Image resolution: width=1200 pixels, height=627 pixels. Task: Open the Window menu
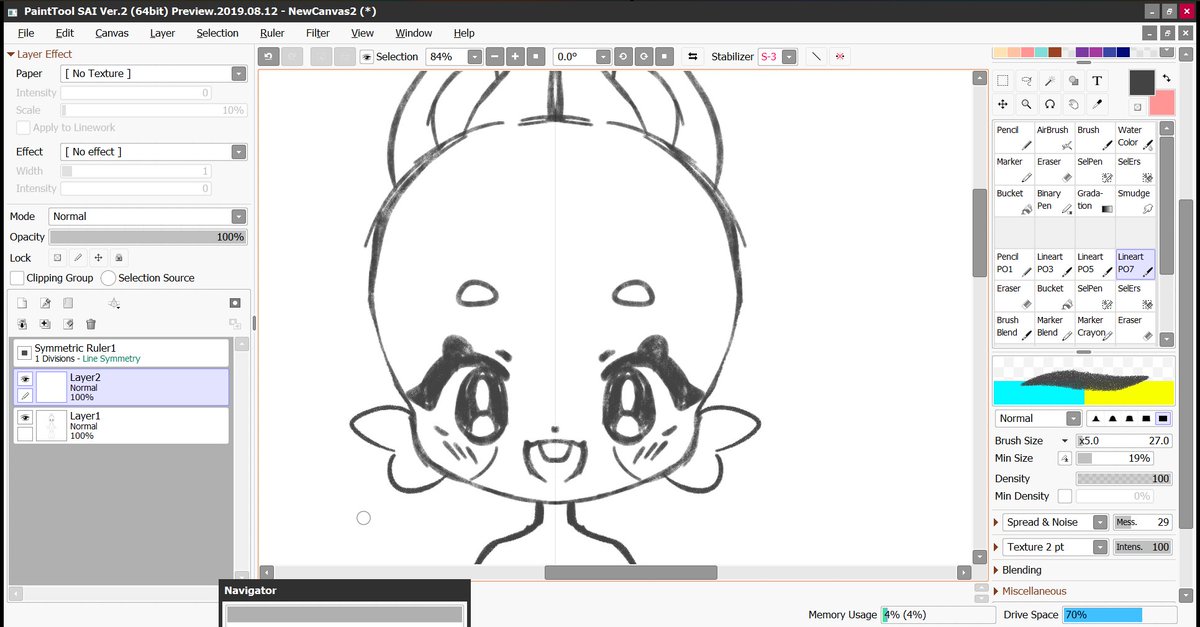click(413, 33)
